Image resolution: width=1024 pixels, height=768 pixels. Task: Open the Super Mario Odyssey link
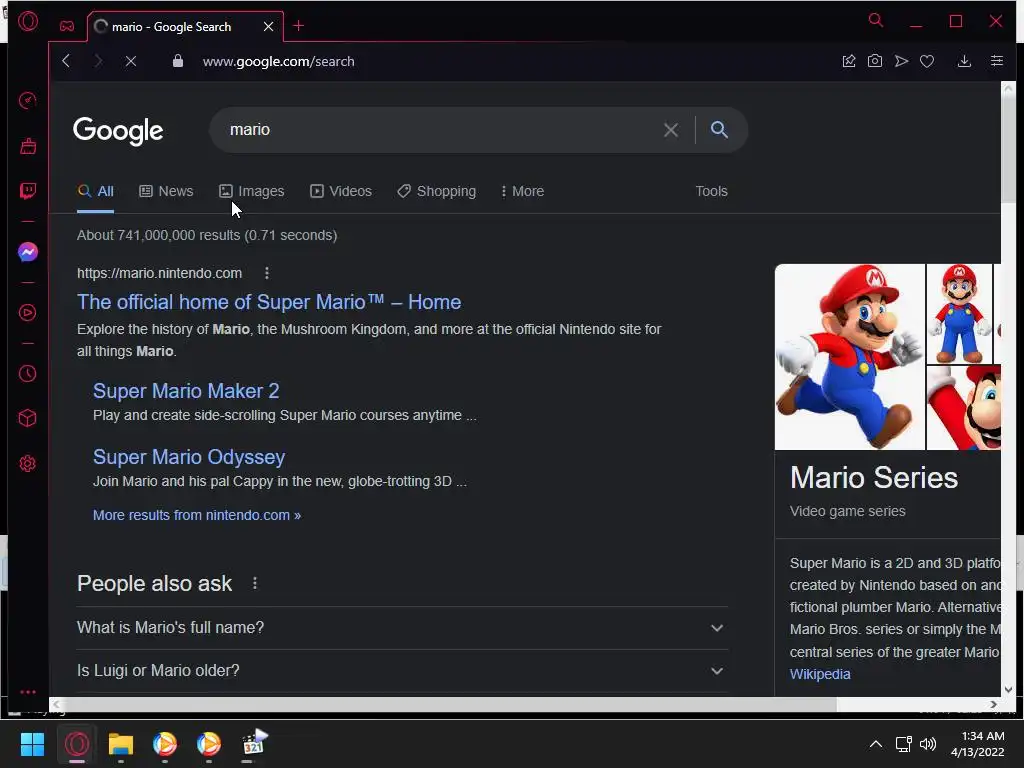[x=189, y=456]
